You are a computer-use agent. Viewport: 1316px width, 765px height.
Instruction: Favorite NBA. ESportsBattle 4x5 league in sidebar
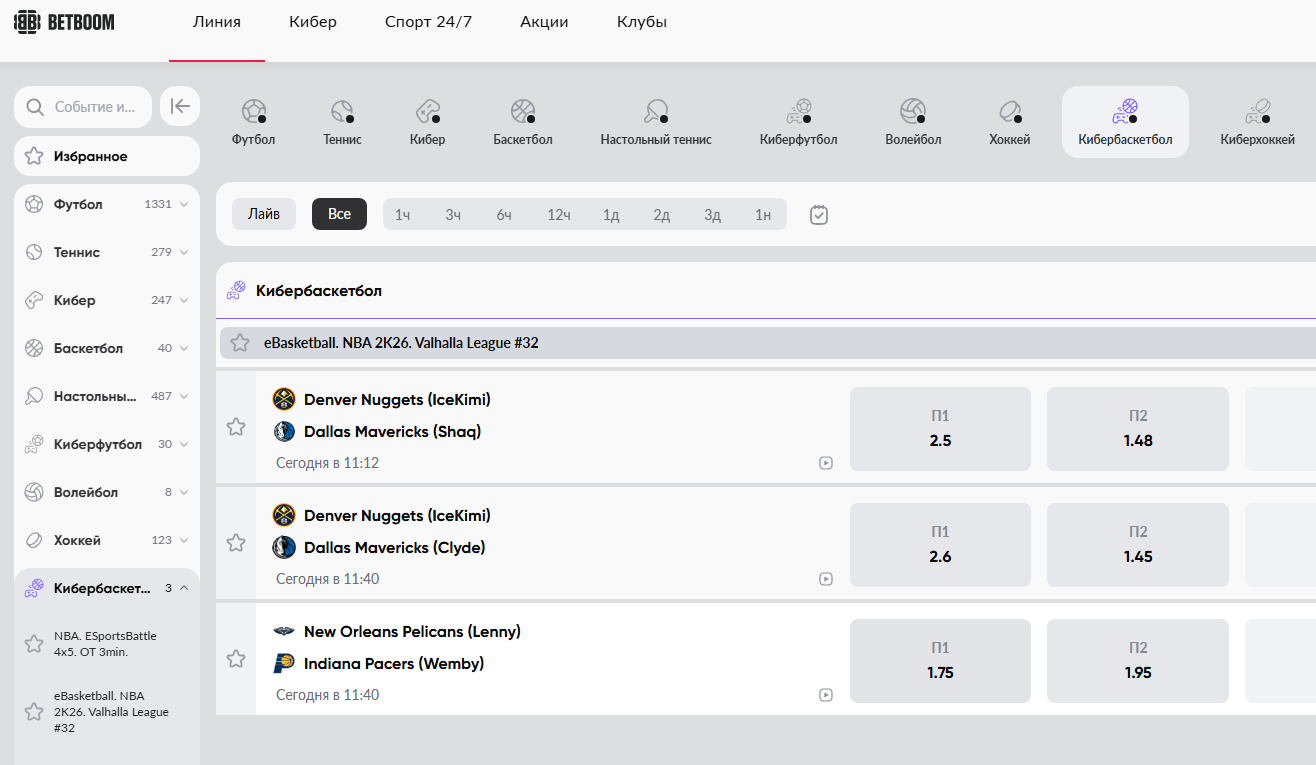pyautogui.click(x=34, y=644)
